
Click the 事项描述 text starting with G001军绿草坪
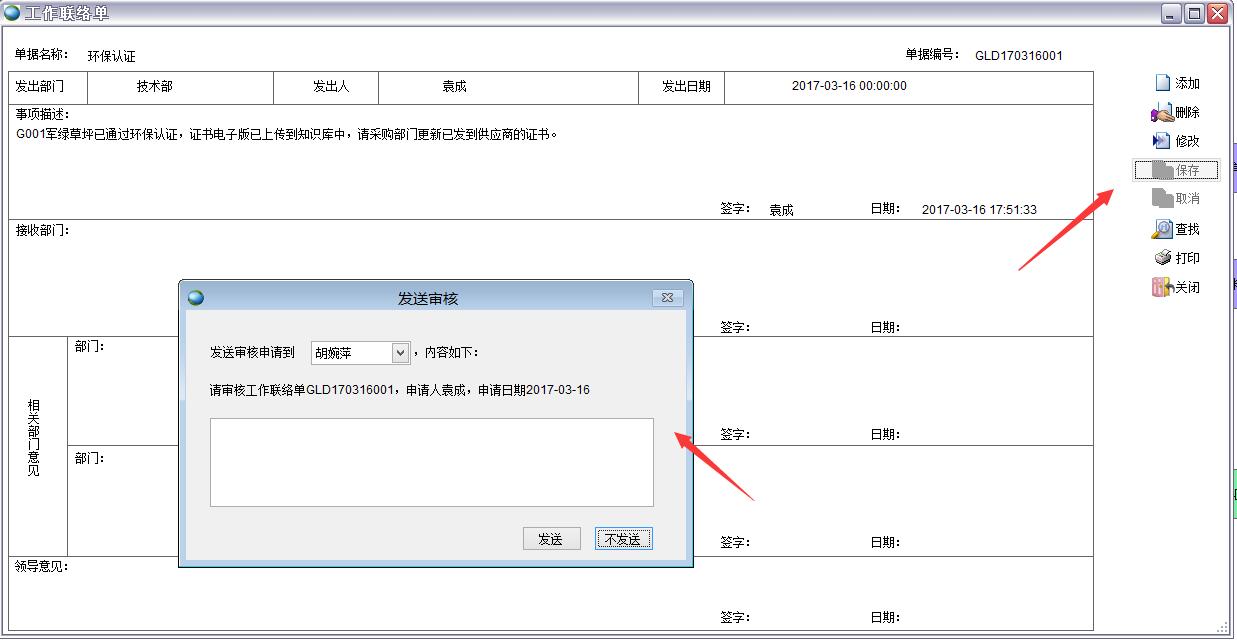tap(287, 134)
